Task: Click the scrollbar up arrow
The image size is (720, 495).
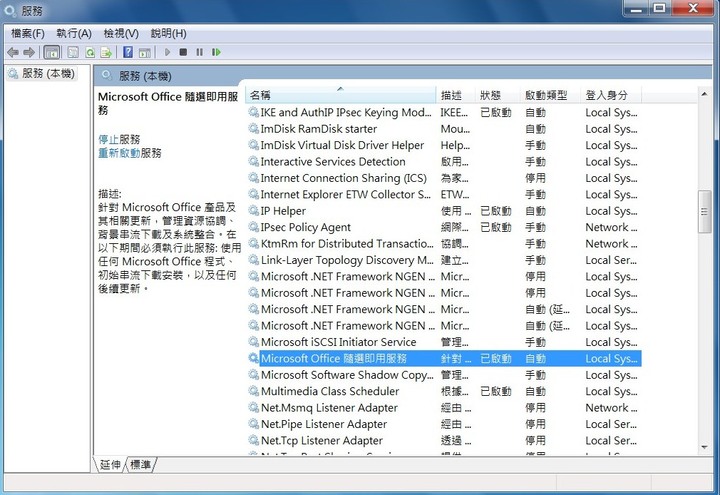Action: tap(704, 94)
